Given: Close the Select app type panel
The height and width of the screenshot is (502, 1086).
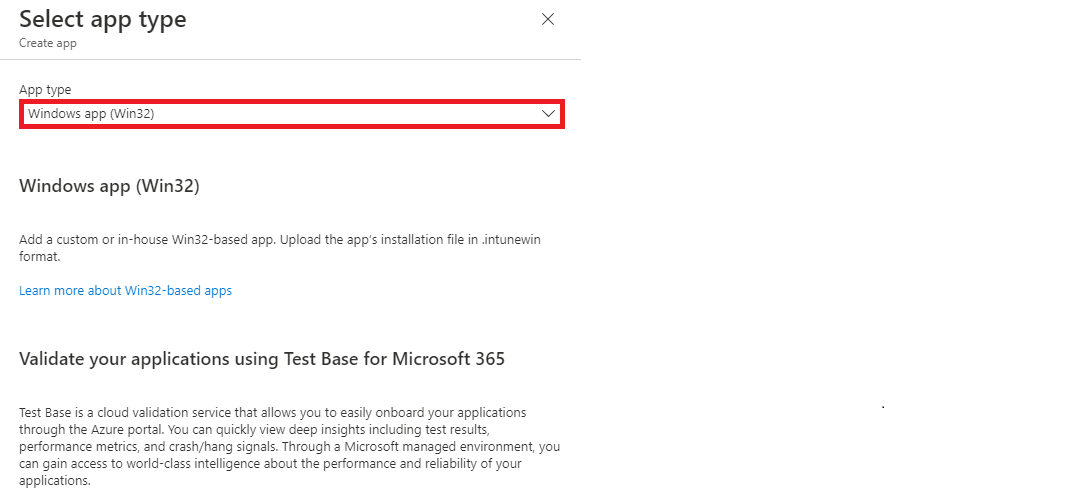Looking at the screenshot, I should coord(547,19).
